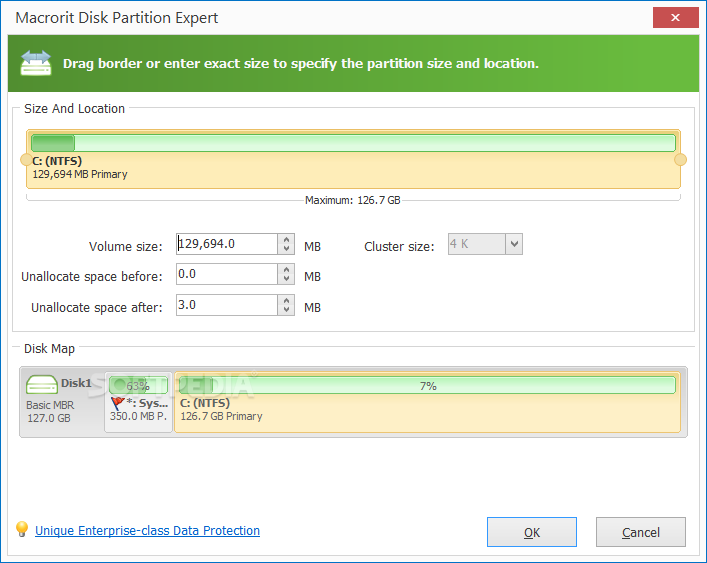This screenshot has height=563, width=707.
Task: Click the resize partition icon in green banner
Action: [x=36, y=63]
